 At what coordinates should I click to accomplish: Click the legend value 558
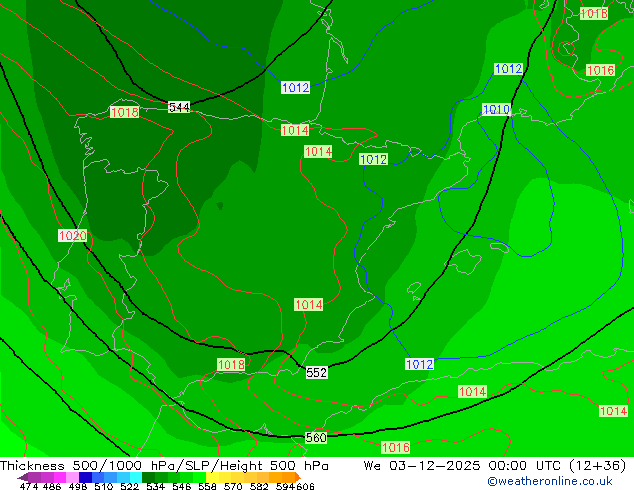point(207,486)
